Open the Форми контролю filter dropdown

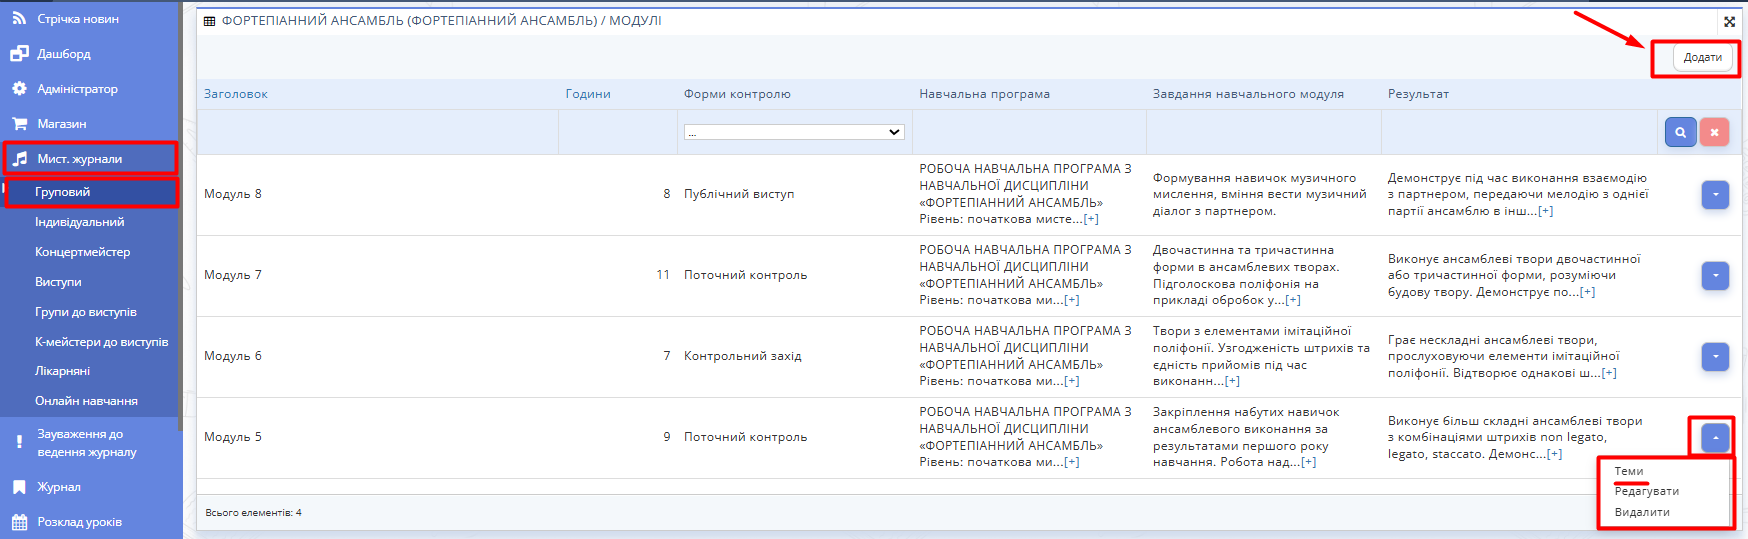794,132
